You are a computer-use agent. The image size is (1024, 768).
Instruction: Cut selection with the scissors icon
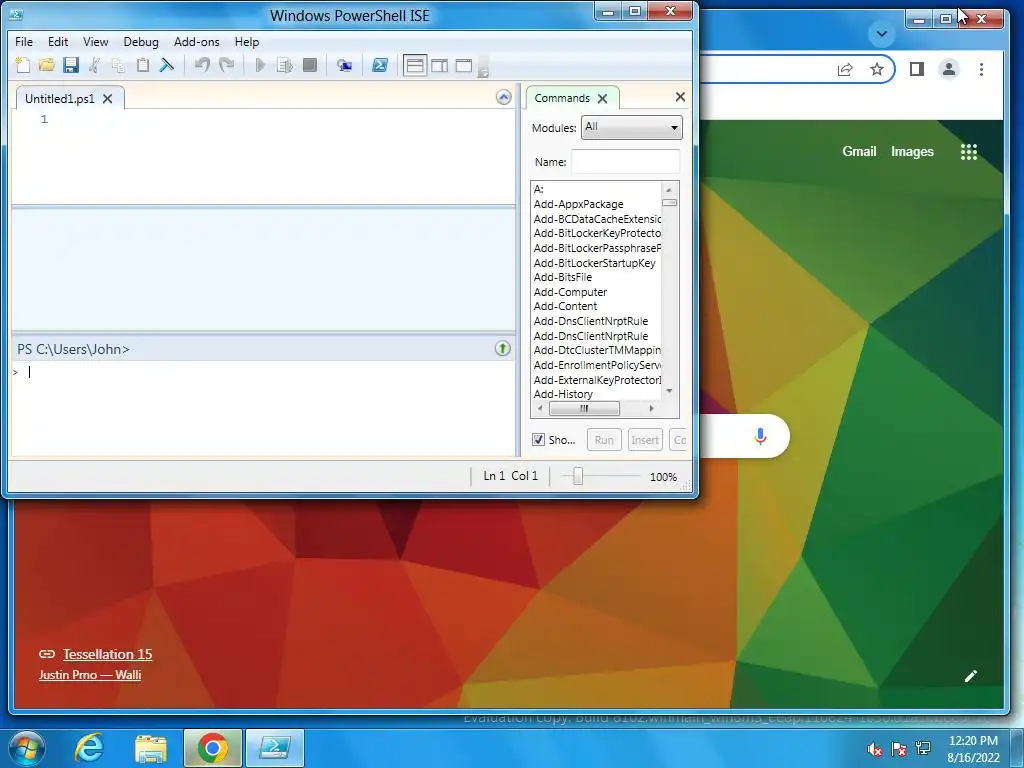click(x=95, y=65)
